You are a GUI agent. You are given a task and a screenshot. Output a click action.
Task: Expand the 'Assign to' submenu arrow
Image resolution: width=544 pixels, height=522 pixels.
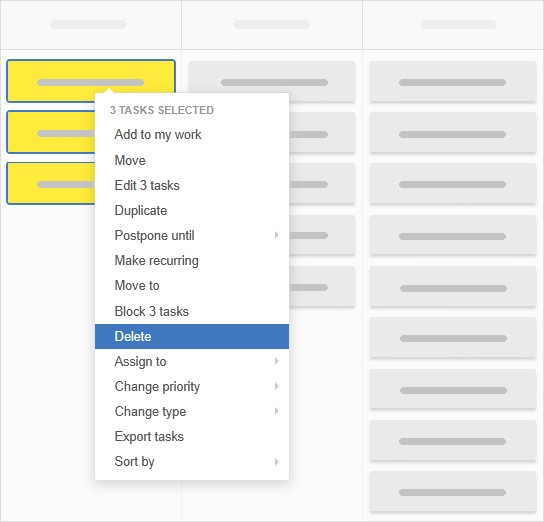click(x=277, y=361)
